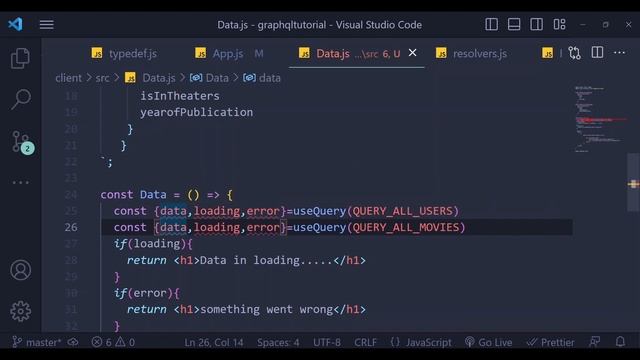Image resolution: width=640 pixels, height=360 pixels.
Task: Click the Data.js breadcrumb segment
Action: [x=158, y=78]
